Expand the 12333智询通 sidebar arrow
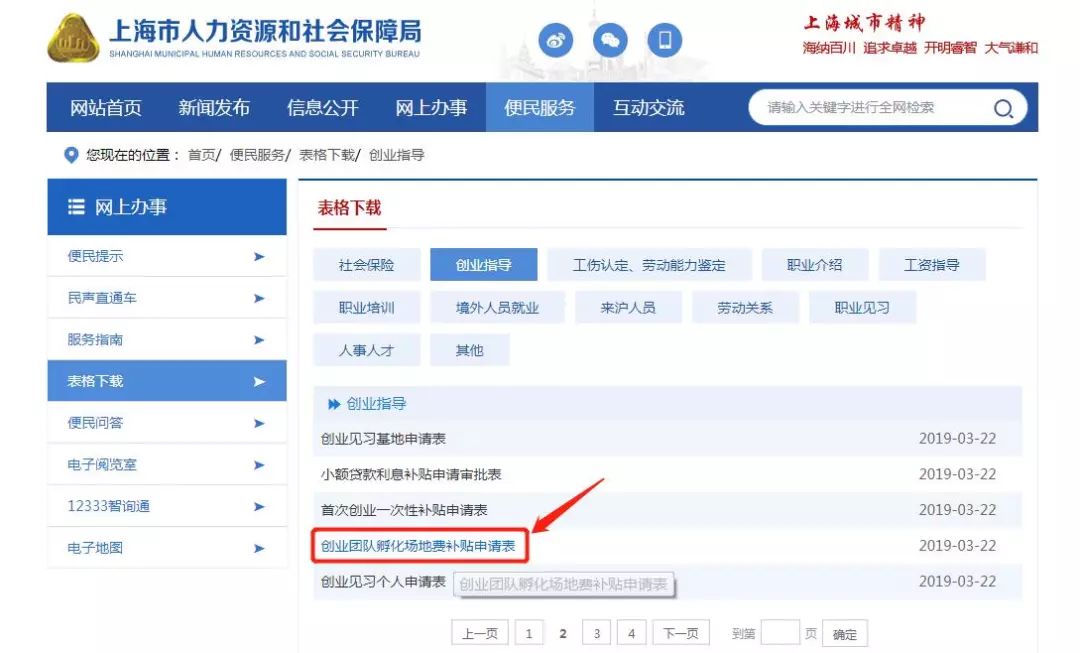This screenshot has width=1080, height=653. pyautogui.click(x=259, y=507)
